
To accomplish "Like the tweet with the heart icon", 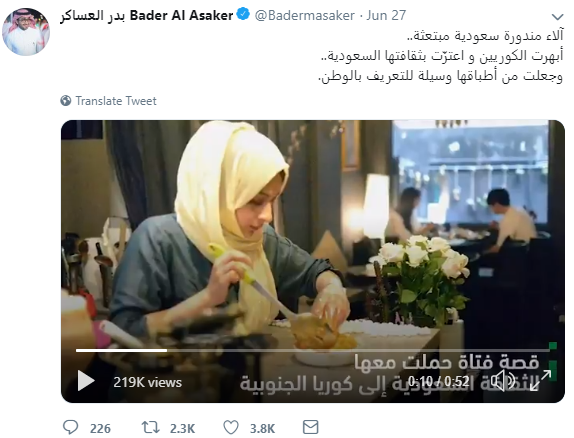I will tap(231, 427).
